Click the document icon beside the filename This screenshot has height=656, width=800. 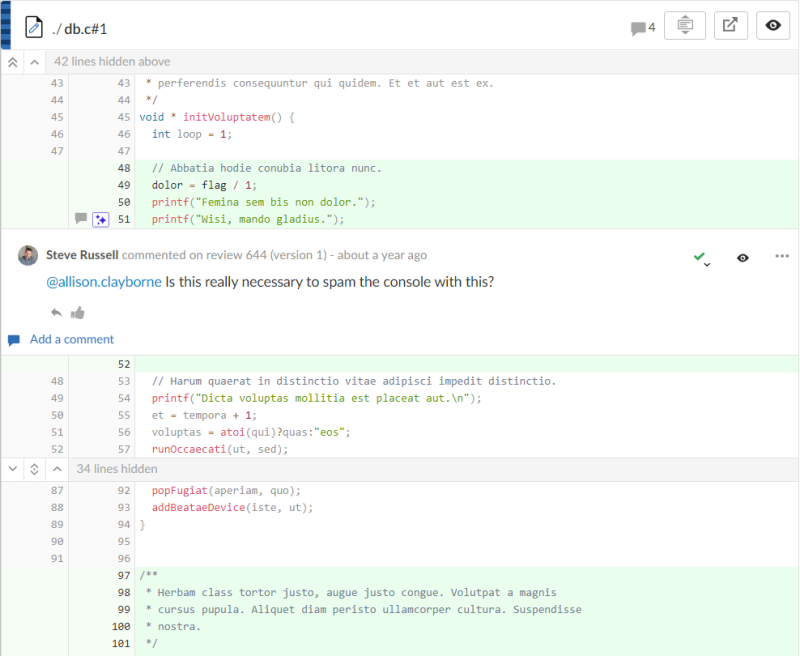[34, 27]
